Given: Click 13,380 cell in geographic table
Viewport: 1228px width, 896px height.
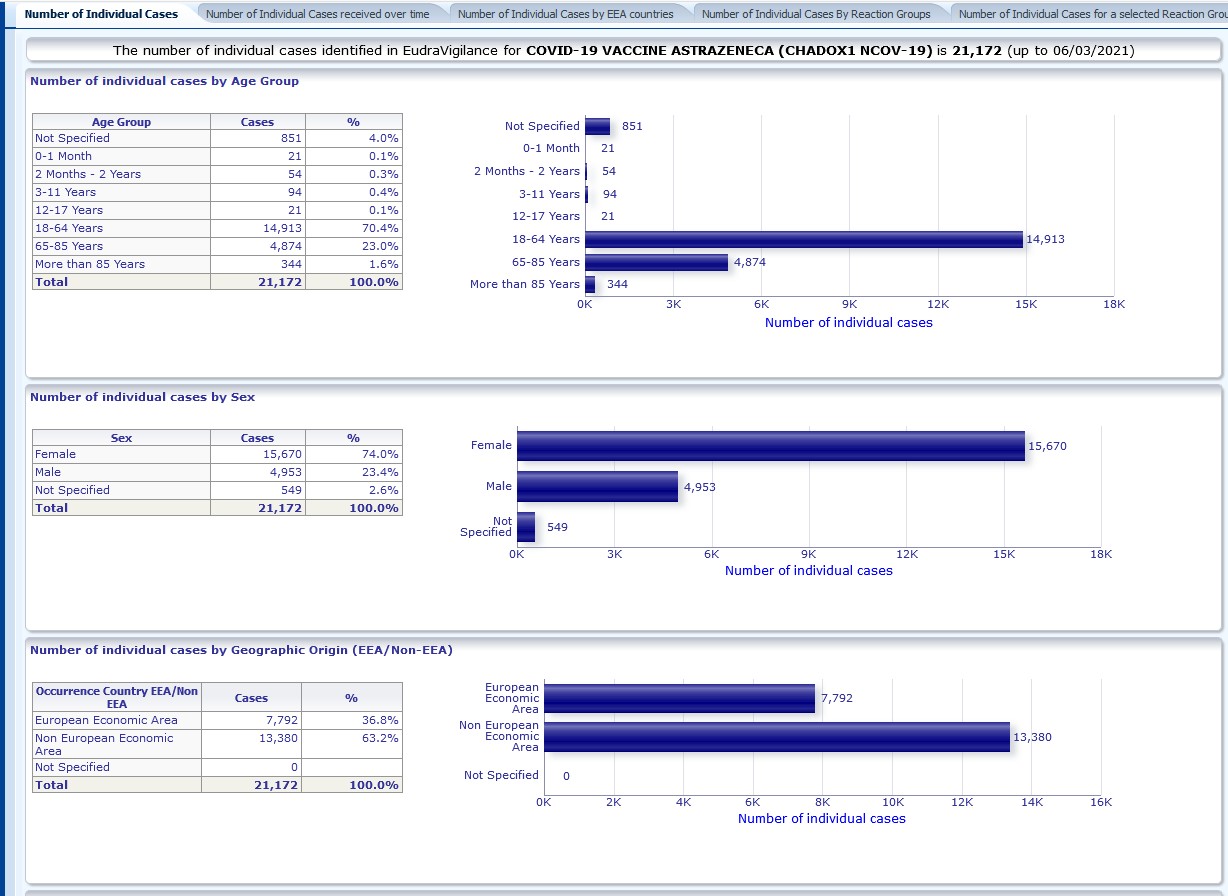Looking at the screenshot, I should [251, 744].
